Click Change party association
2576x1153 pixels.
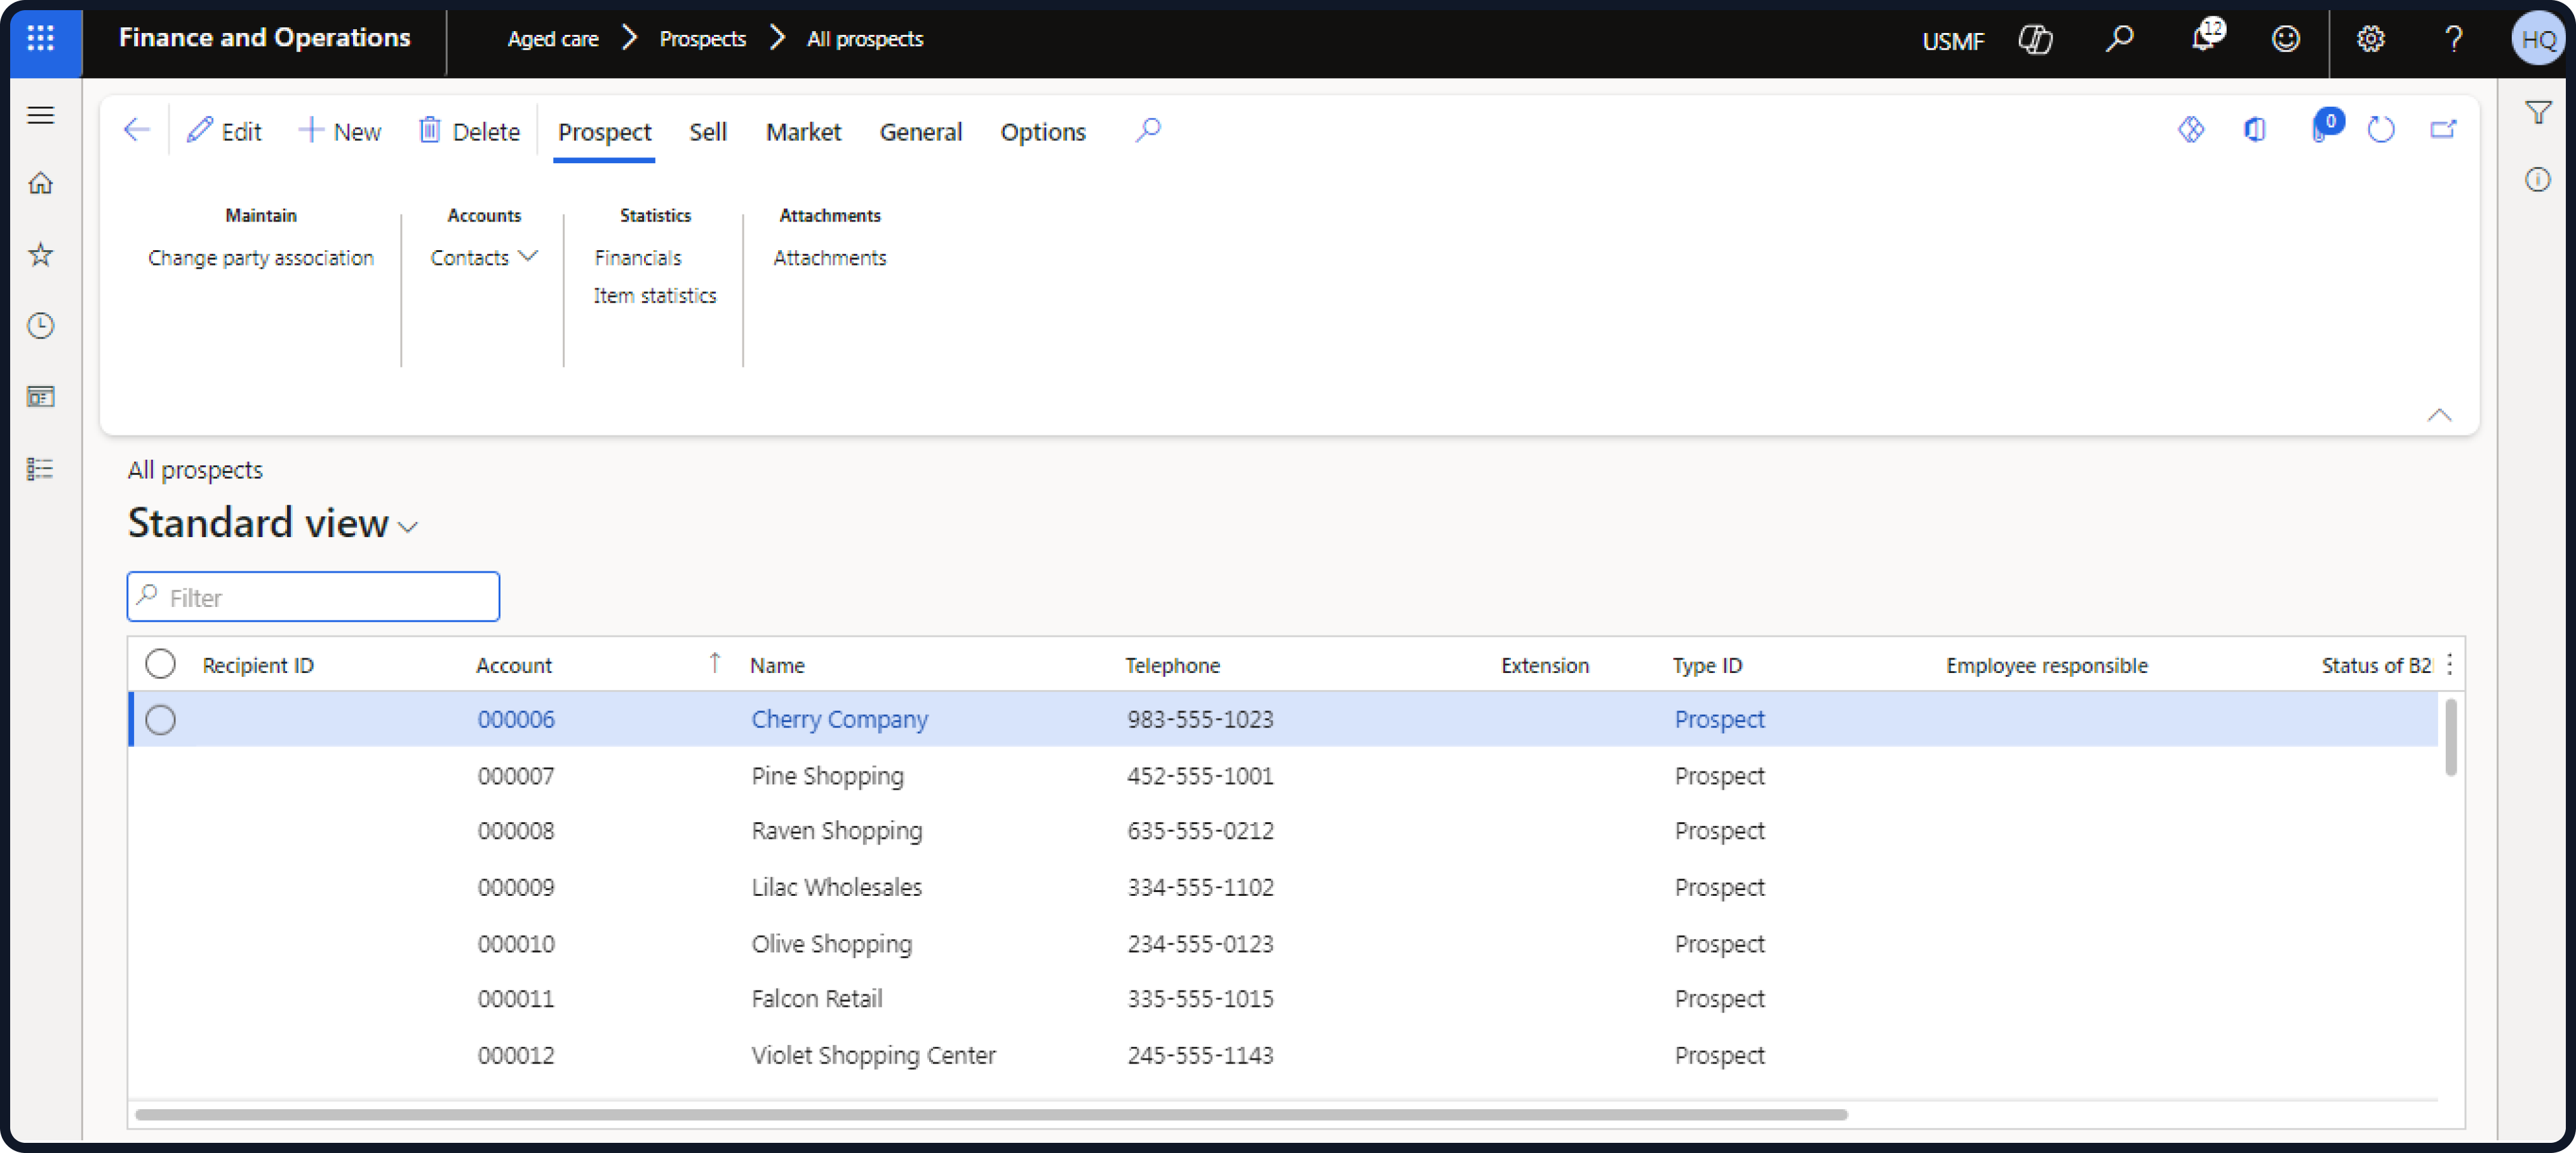click(260, 258)
